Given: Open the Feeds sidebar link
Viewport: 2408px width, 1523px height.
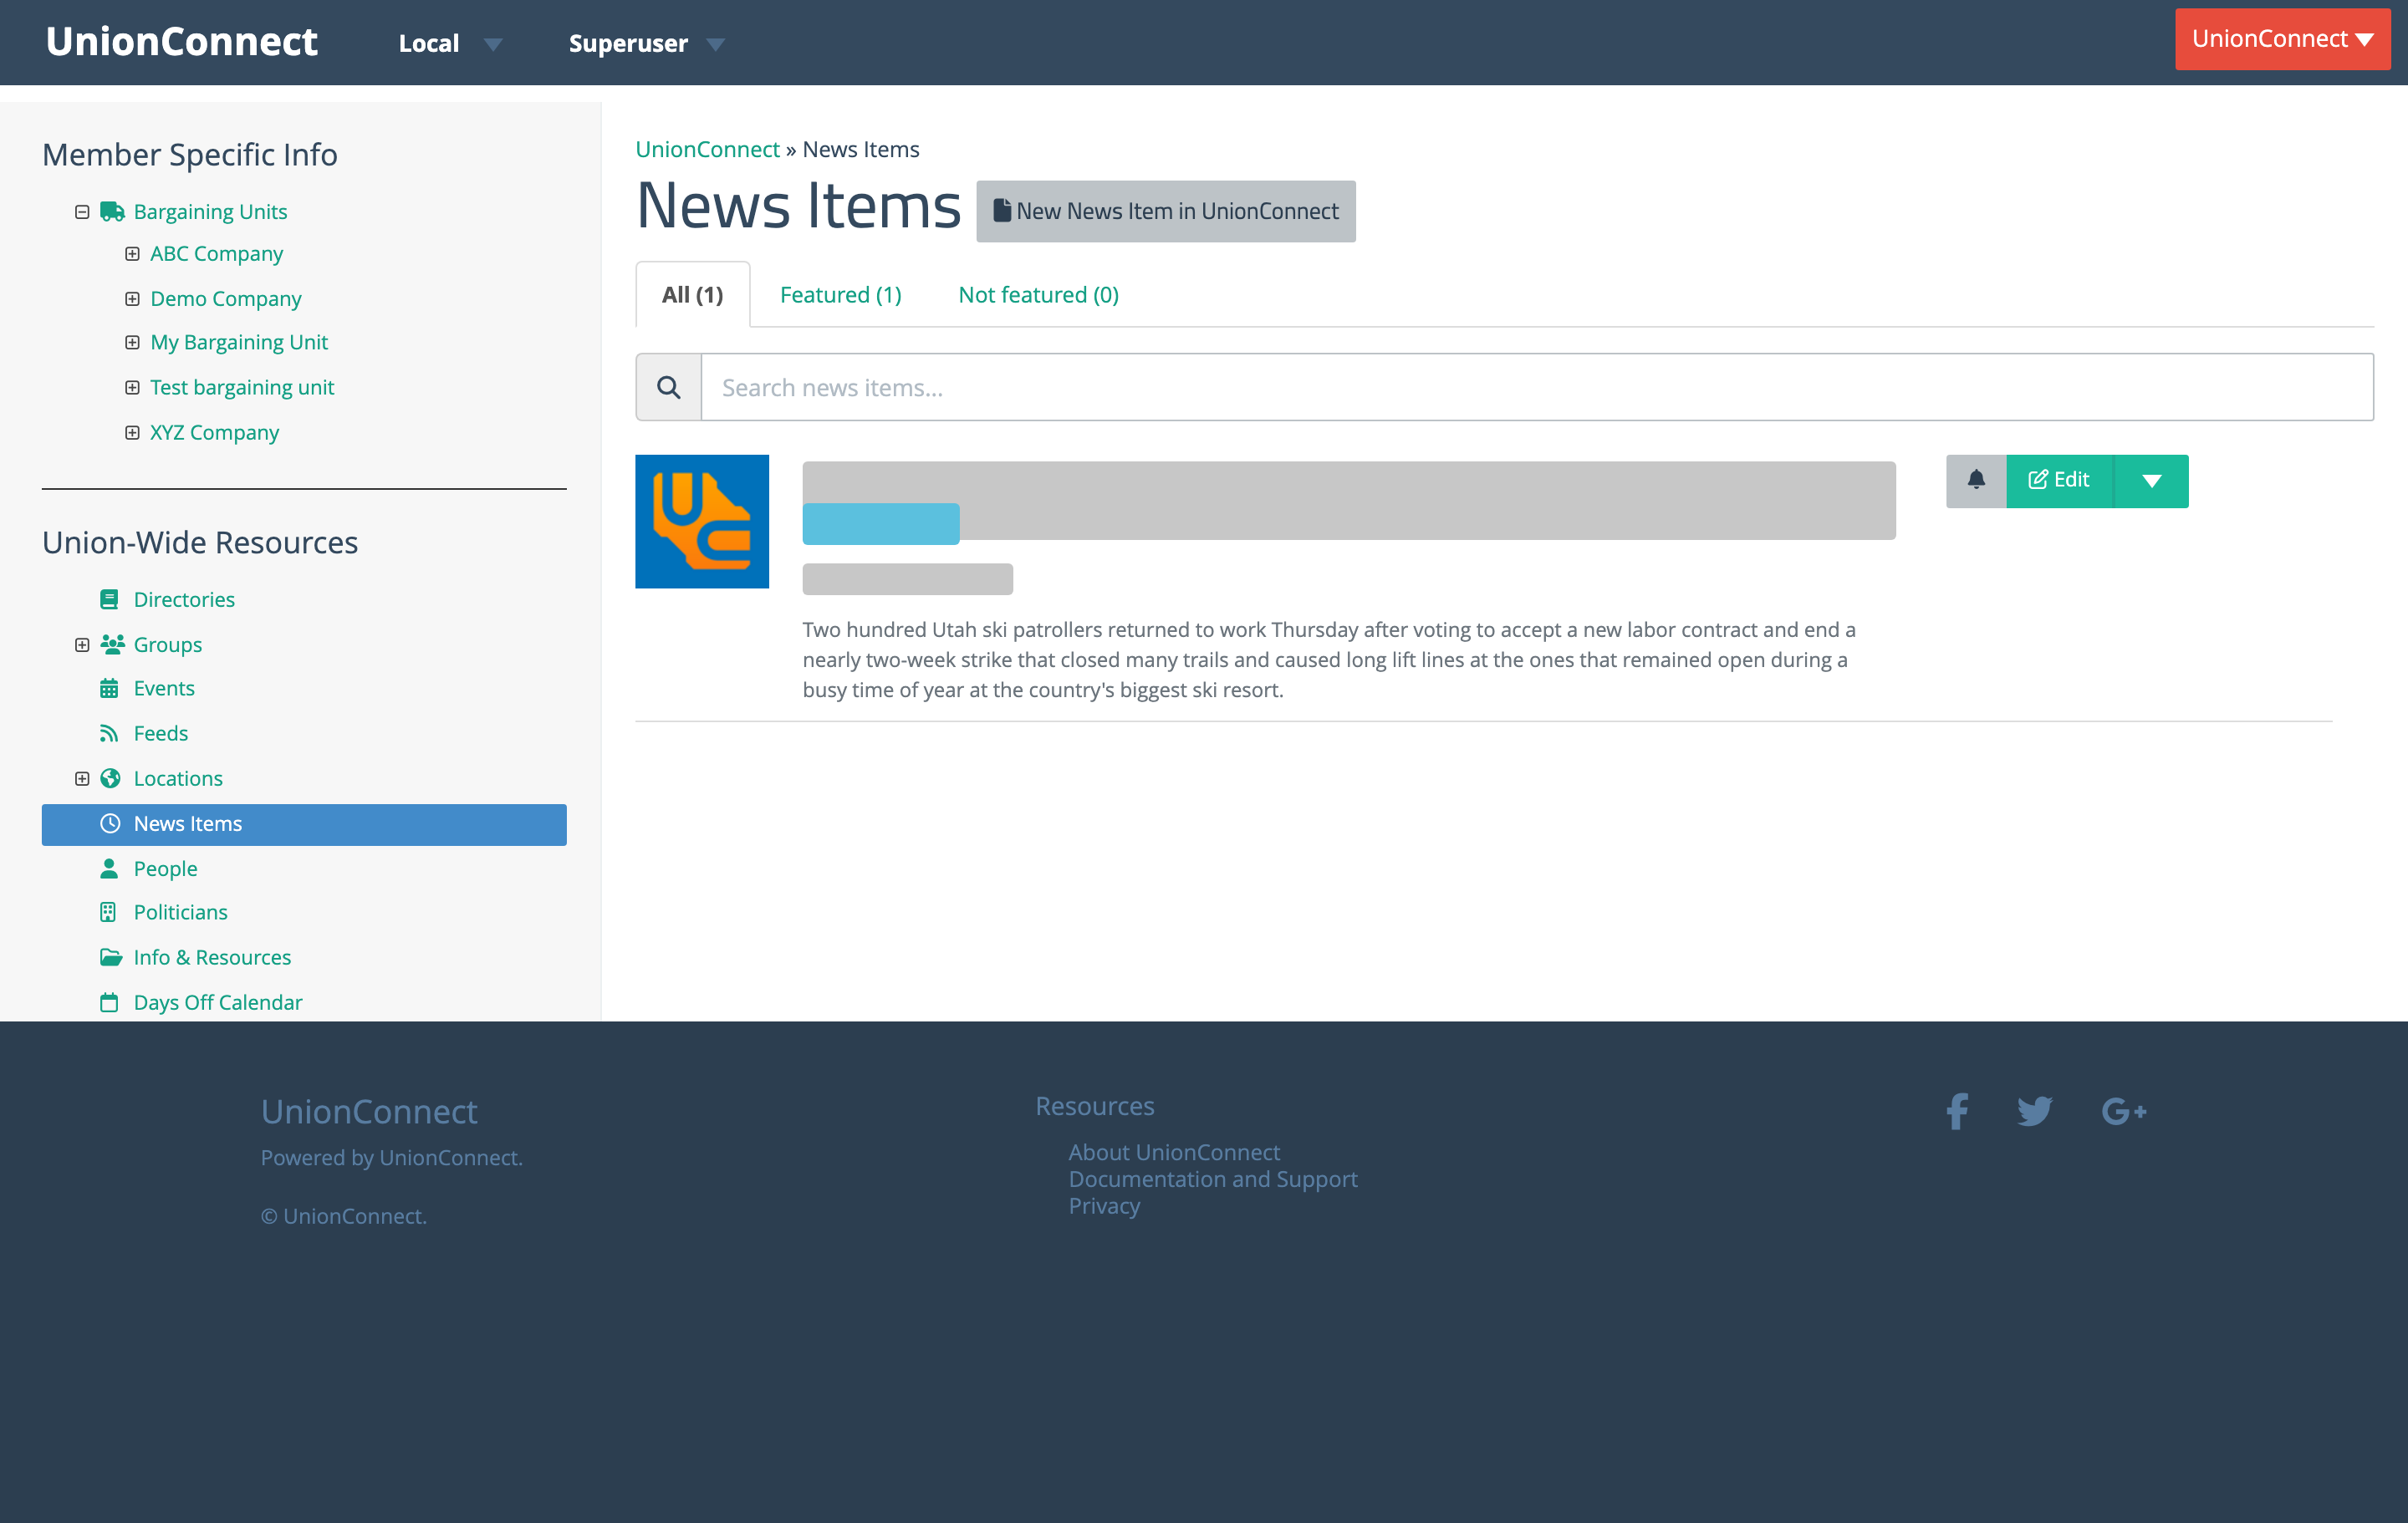Looking at the screenshot, I should [x=161, y=733].
